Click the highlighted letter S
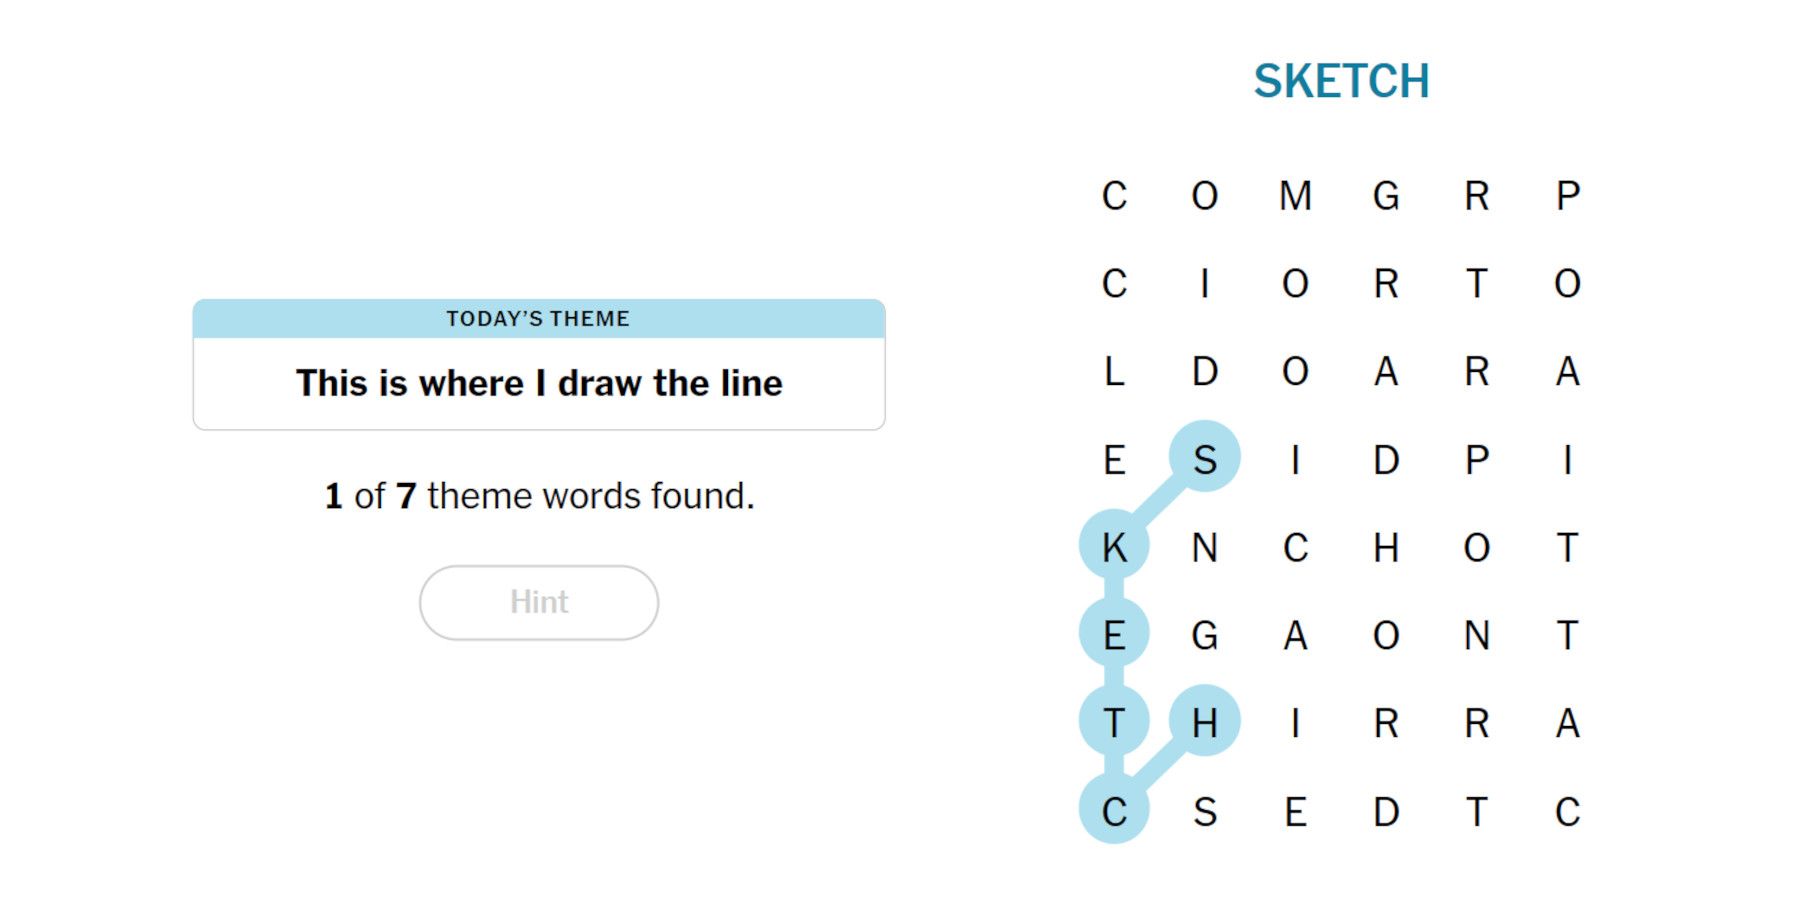1800x900 pixels. (x=1204, y=458)
